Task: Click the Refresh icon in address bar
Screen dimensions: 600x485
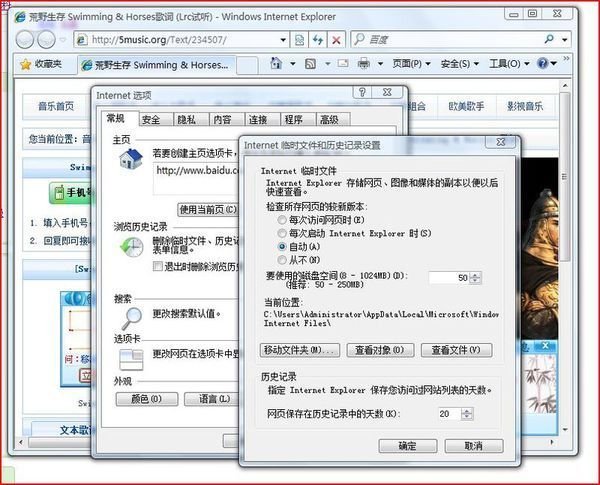Action: [317, 40]
